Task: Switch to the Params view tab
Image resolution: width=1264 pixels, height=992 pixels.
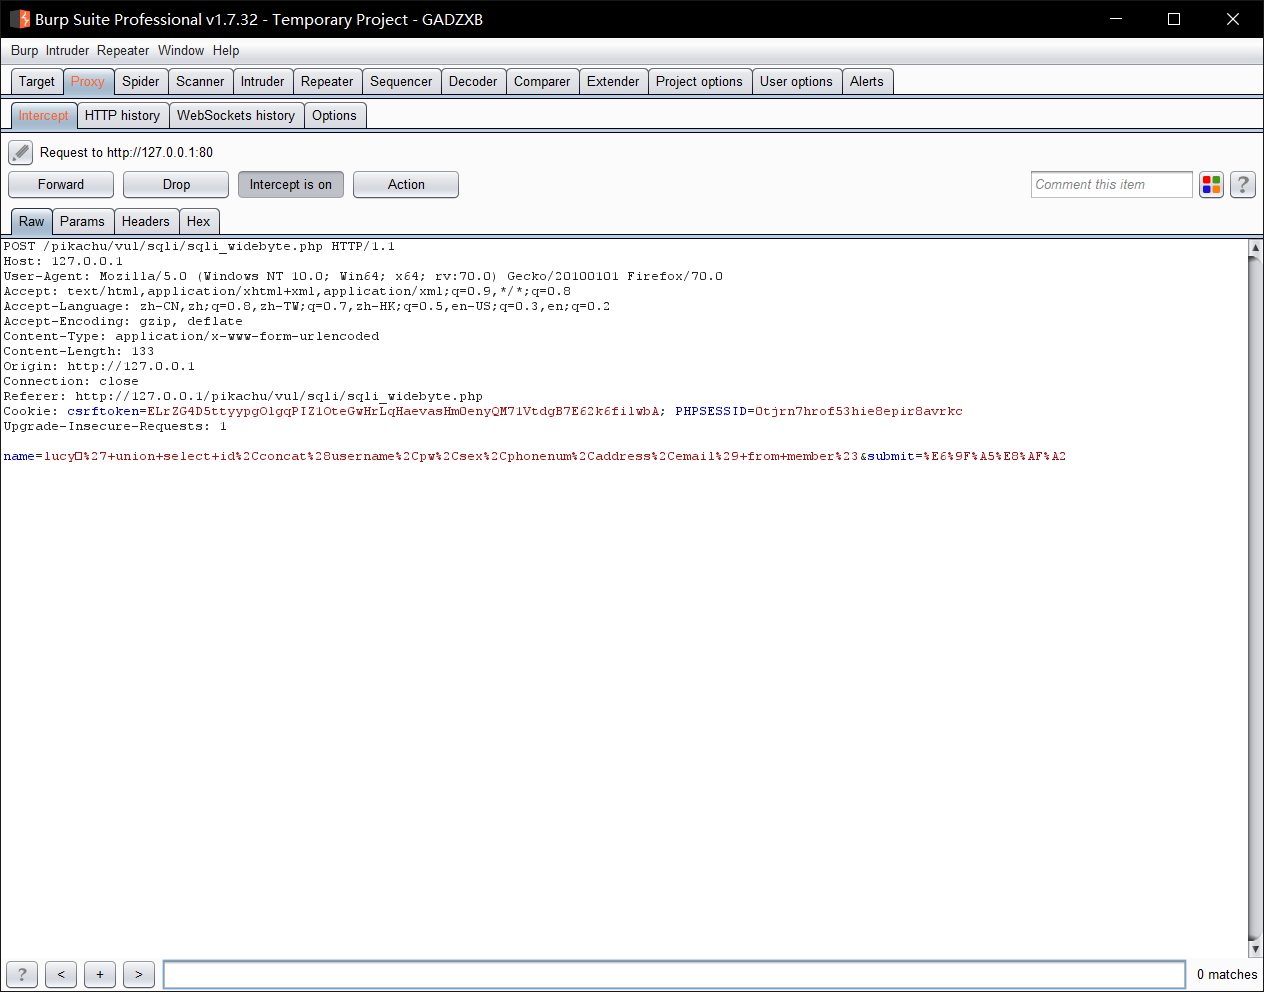Action: pos(82,222)
